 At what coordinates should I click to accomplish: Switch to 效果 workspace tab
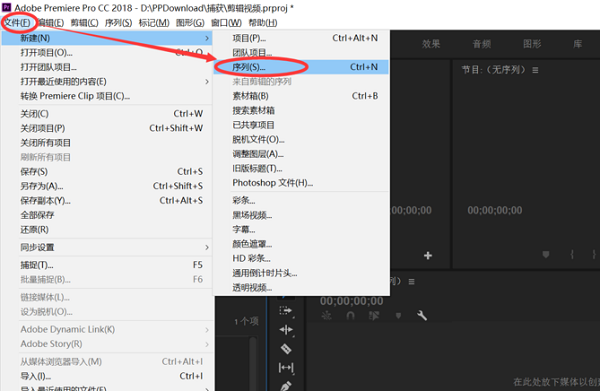coord(431,44)
